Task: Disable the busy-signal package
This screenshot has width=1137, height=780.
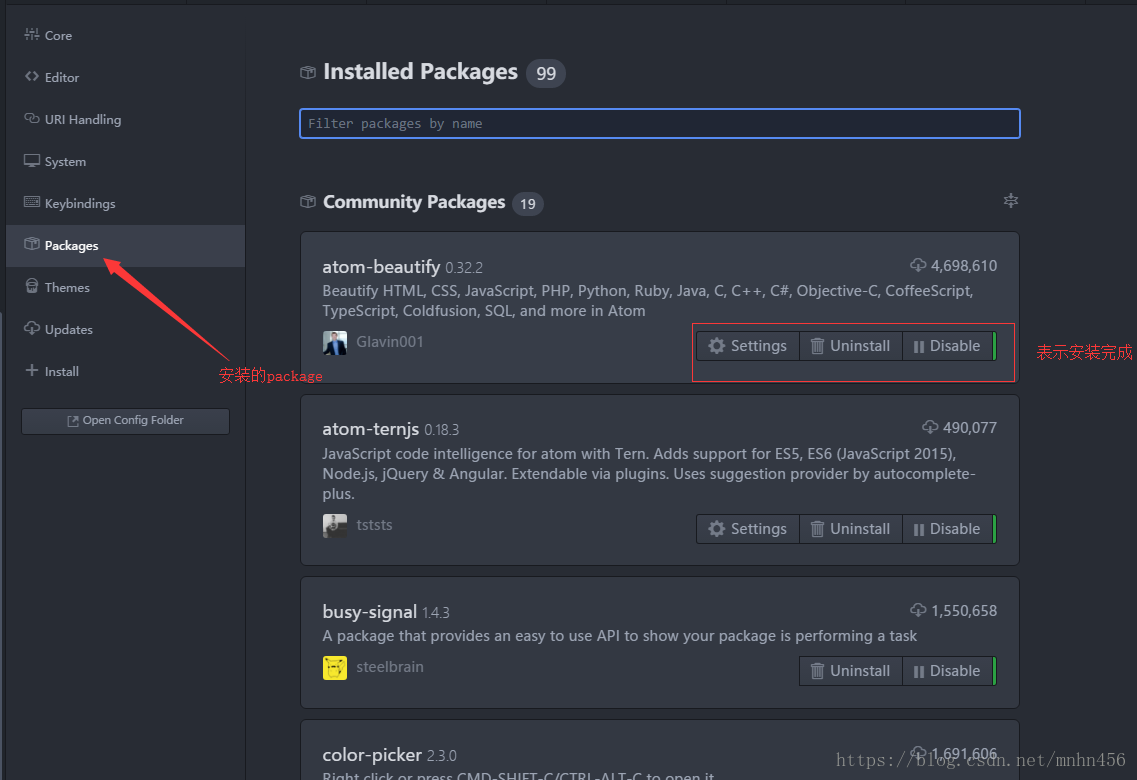Action: pos(948,671)
